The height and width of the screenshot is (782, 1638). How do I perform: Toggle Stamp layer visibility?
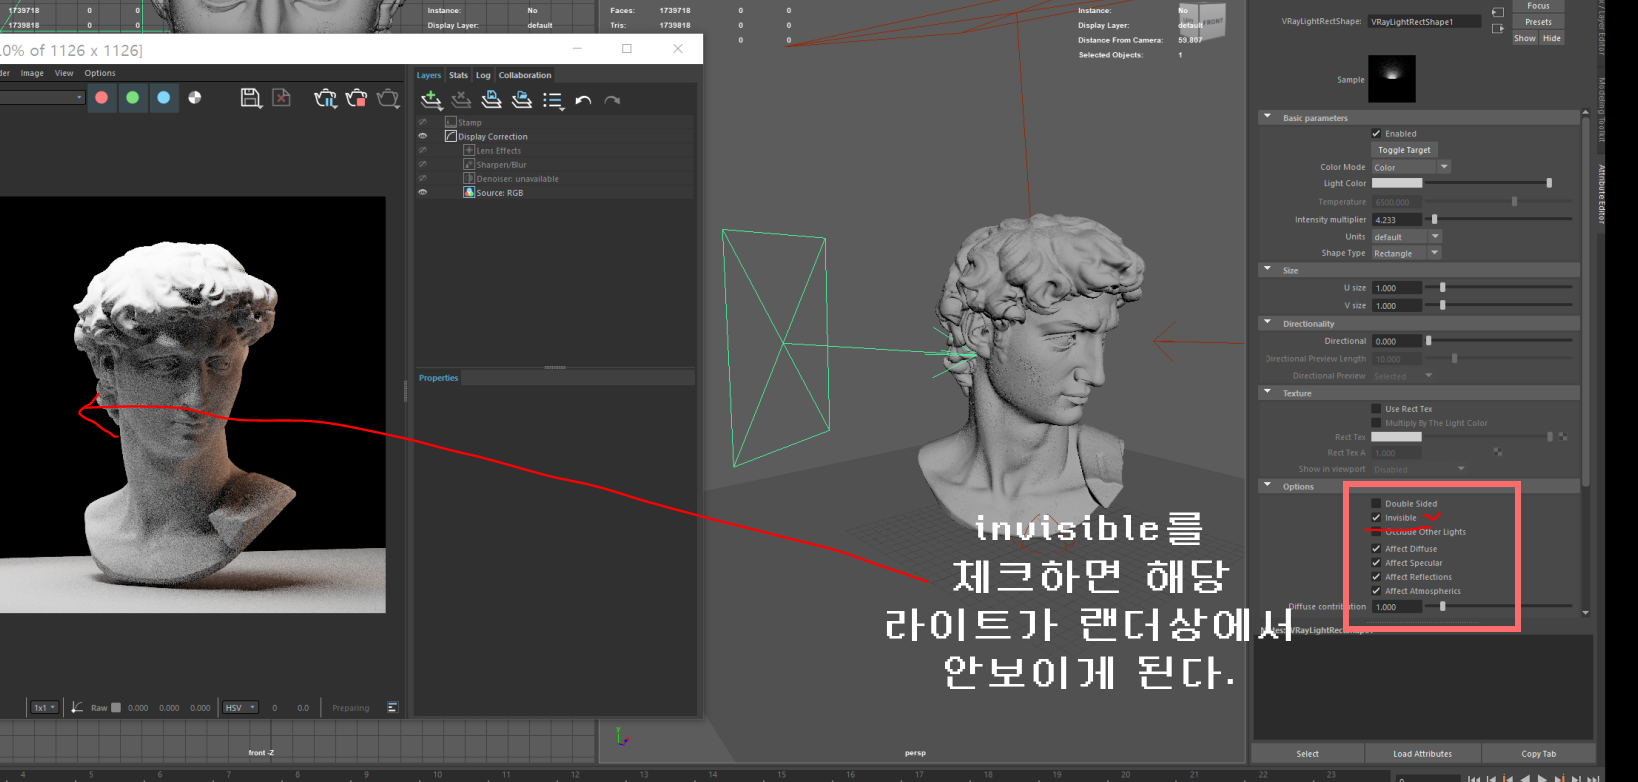(422, 122)
